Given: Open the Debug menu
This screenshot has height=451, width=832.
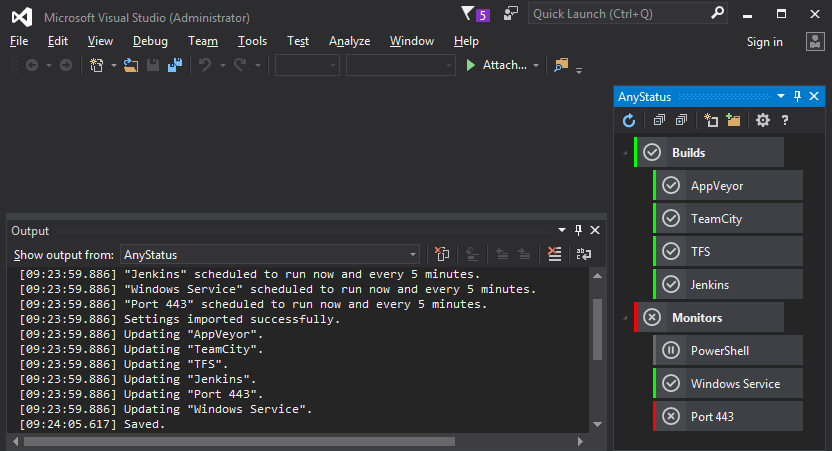Looking at the screenshot, I should (150, 41).
